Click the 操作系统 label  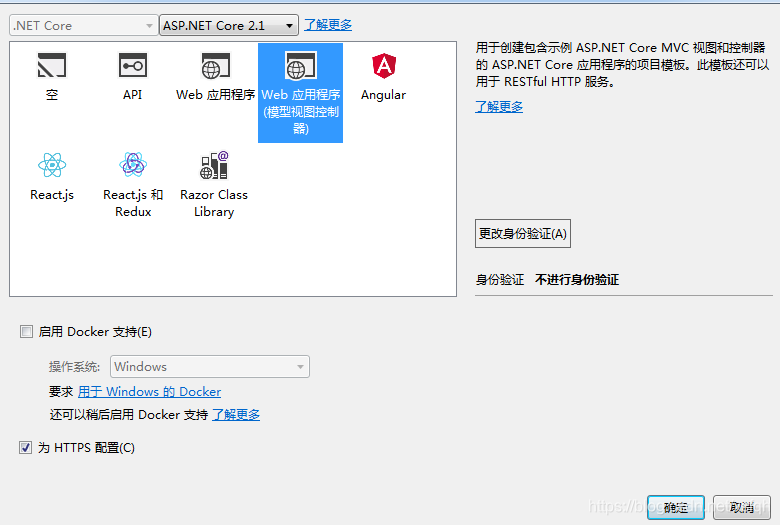(74, 367)
